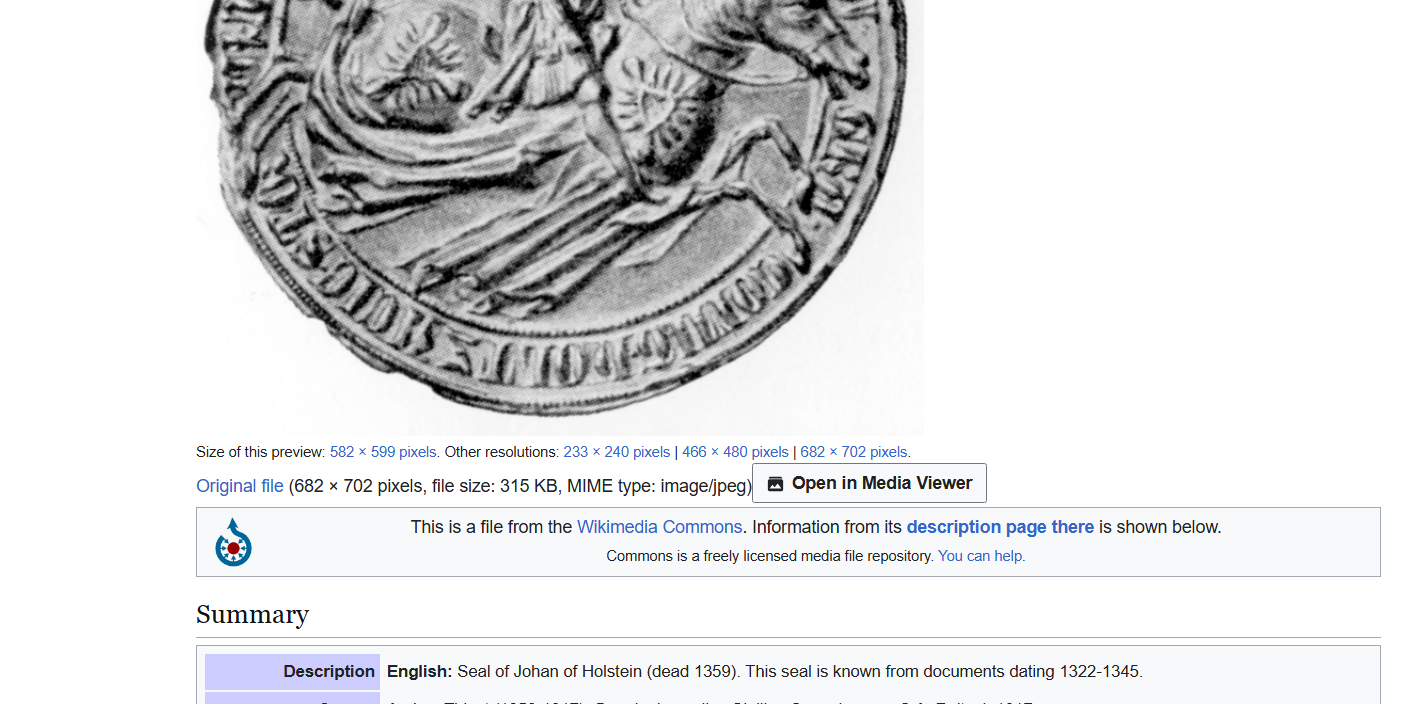Follow the Wikimedia Commons link
This screenshot has width=1428, height=704.
coord(659,527)
